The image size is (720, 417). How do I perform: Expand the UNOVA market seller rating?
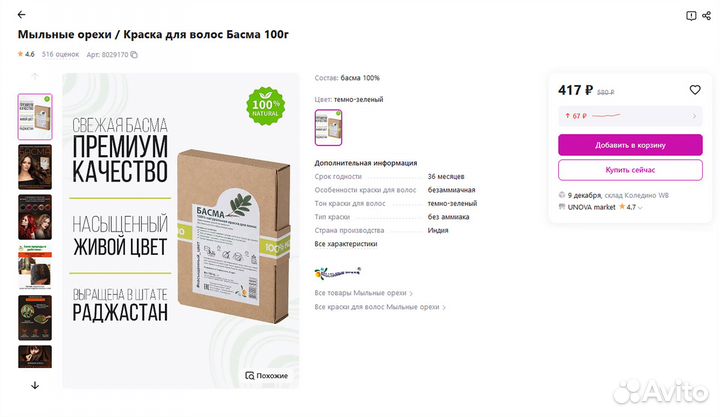point(640,207)
